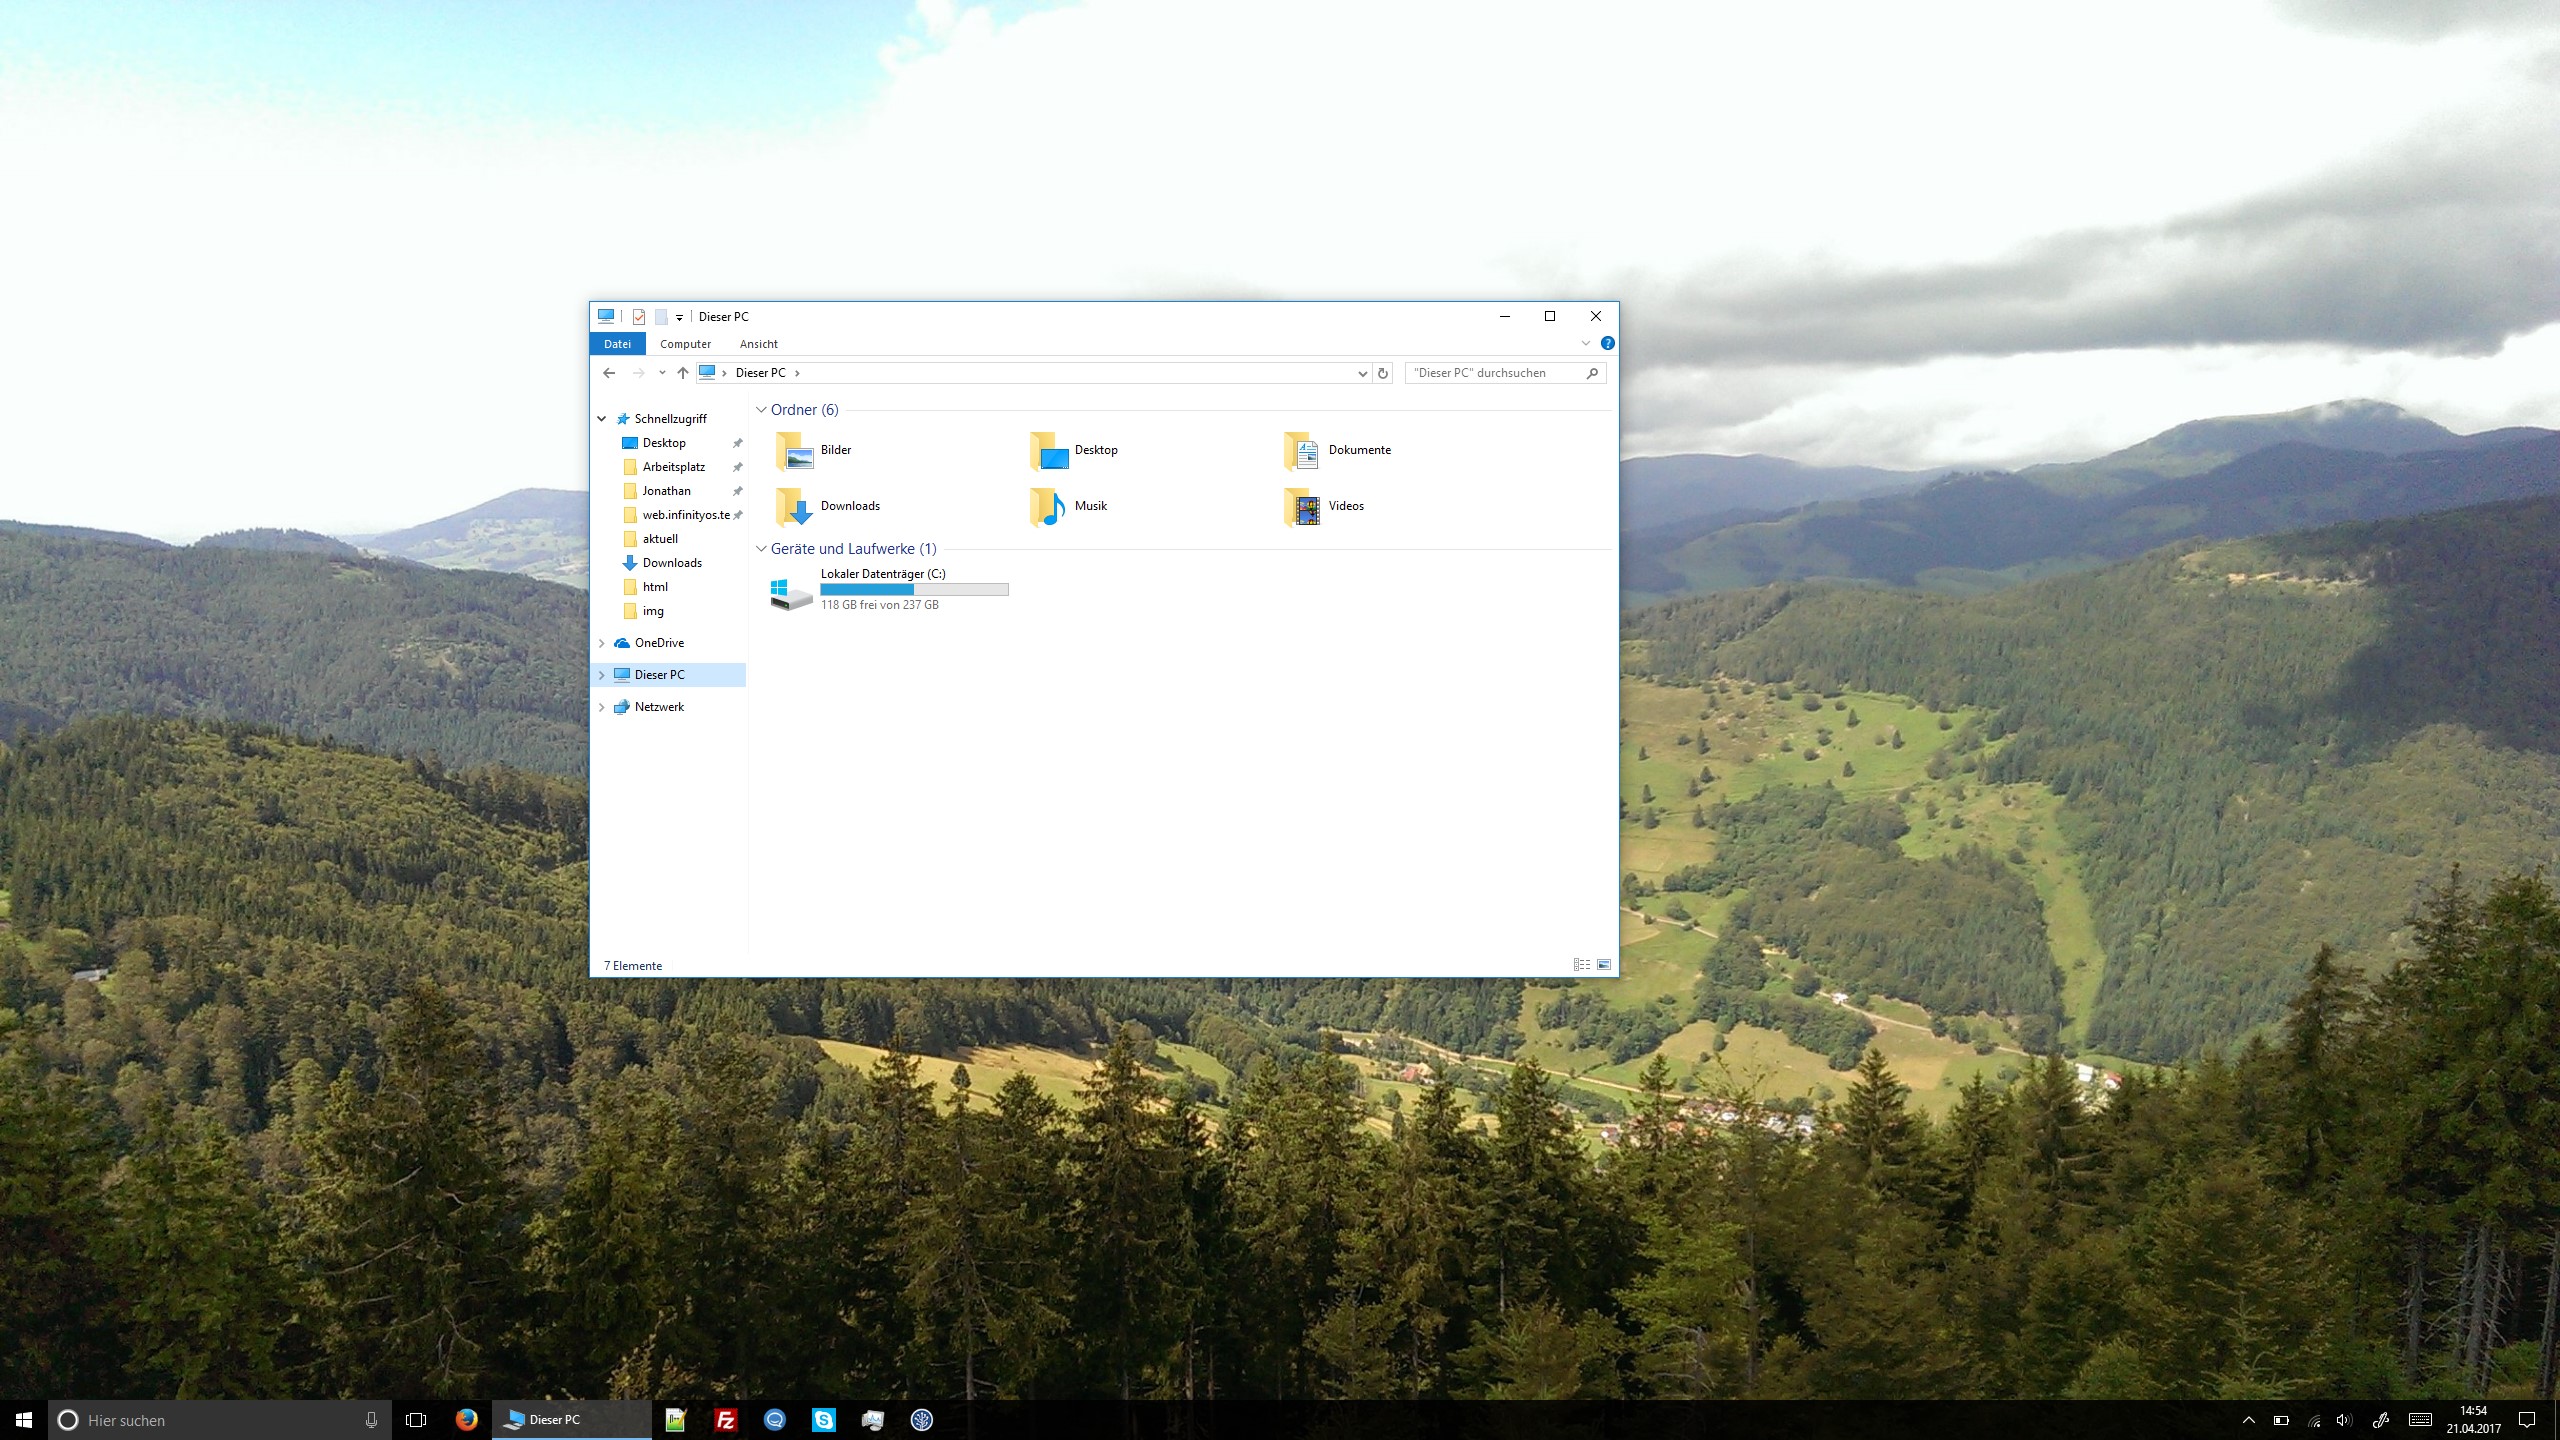This screenshot has height=1440, width=2560.
Task: Navigate up with the up arrow button
Action: click(682, 372)
